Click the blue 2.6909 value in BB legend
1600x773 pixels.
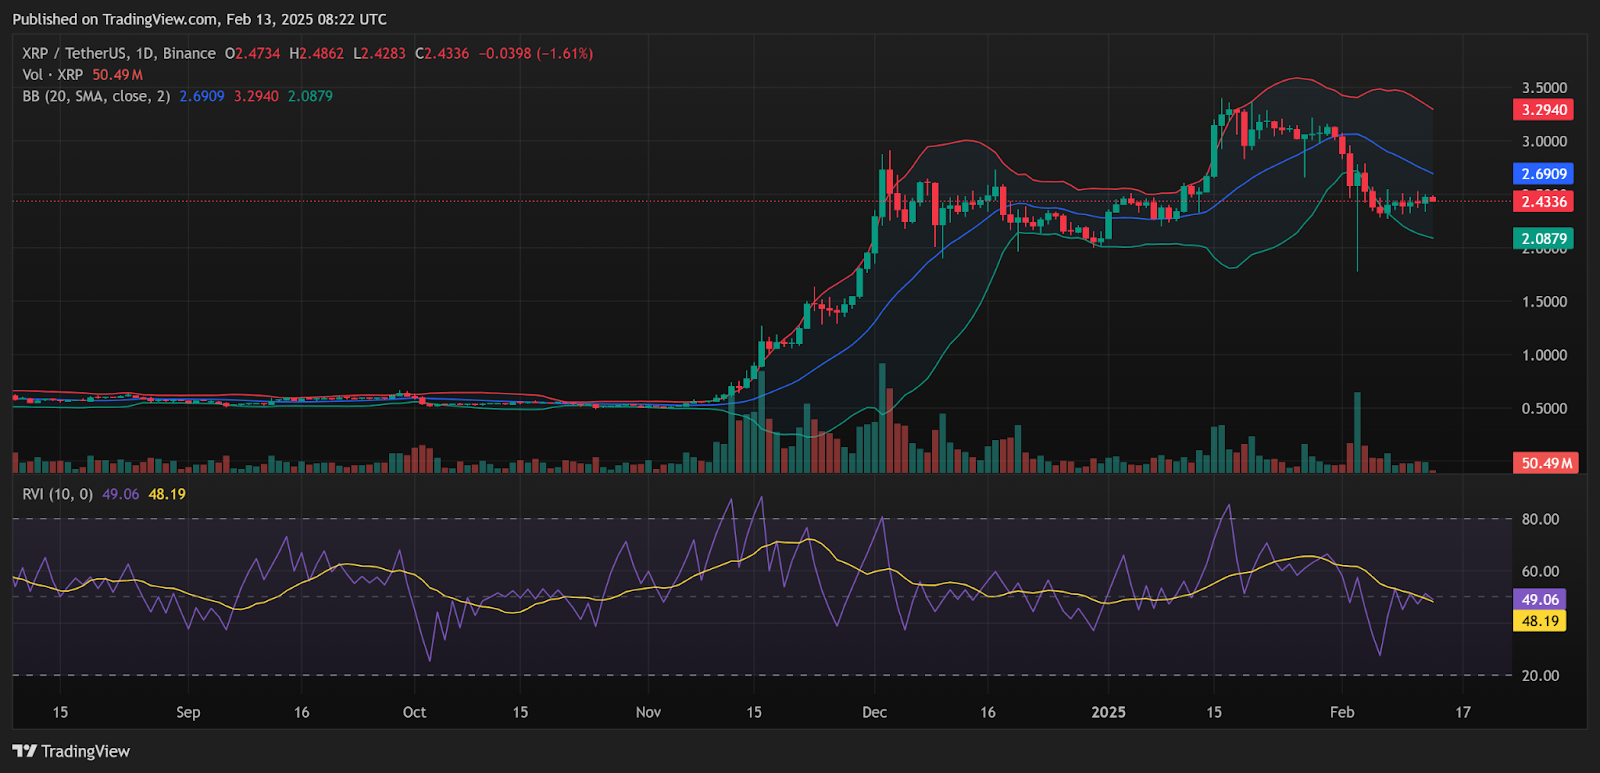[x=202, y=97]
